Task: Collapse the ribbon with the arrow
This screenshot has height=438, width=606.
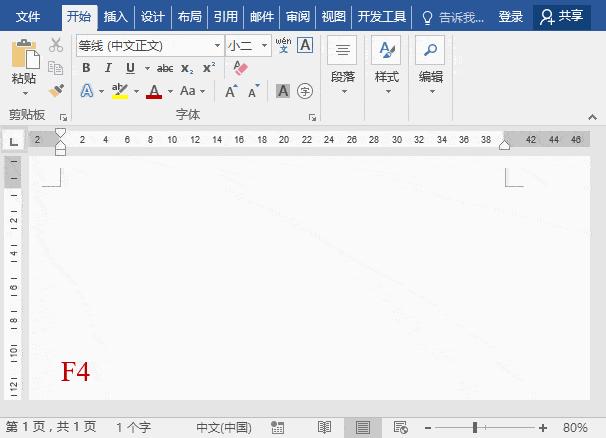Action: pyautogui.click(x=592, y=117)
